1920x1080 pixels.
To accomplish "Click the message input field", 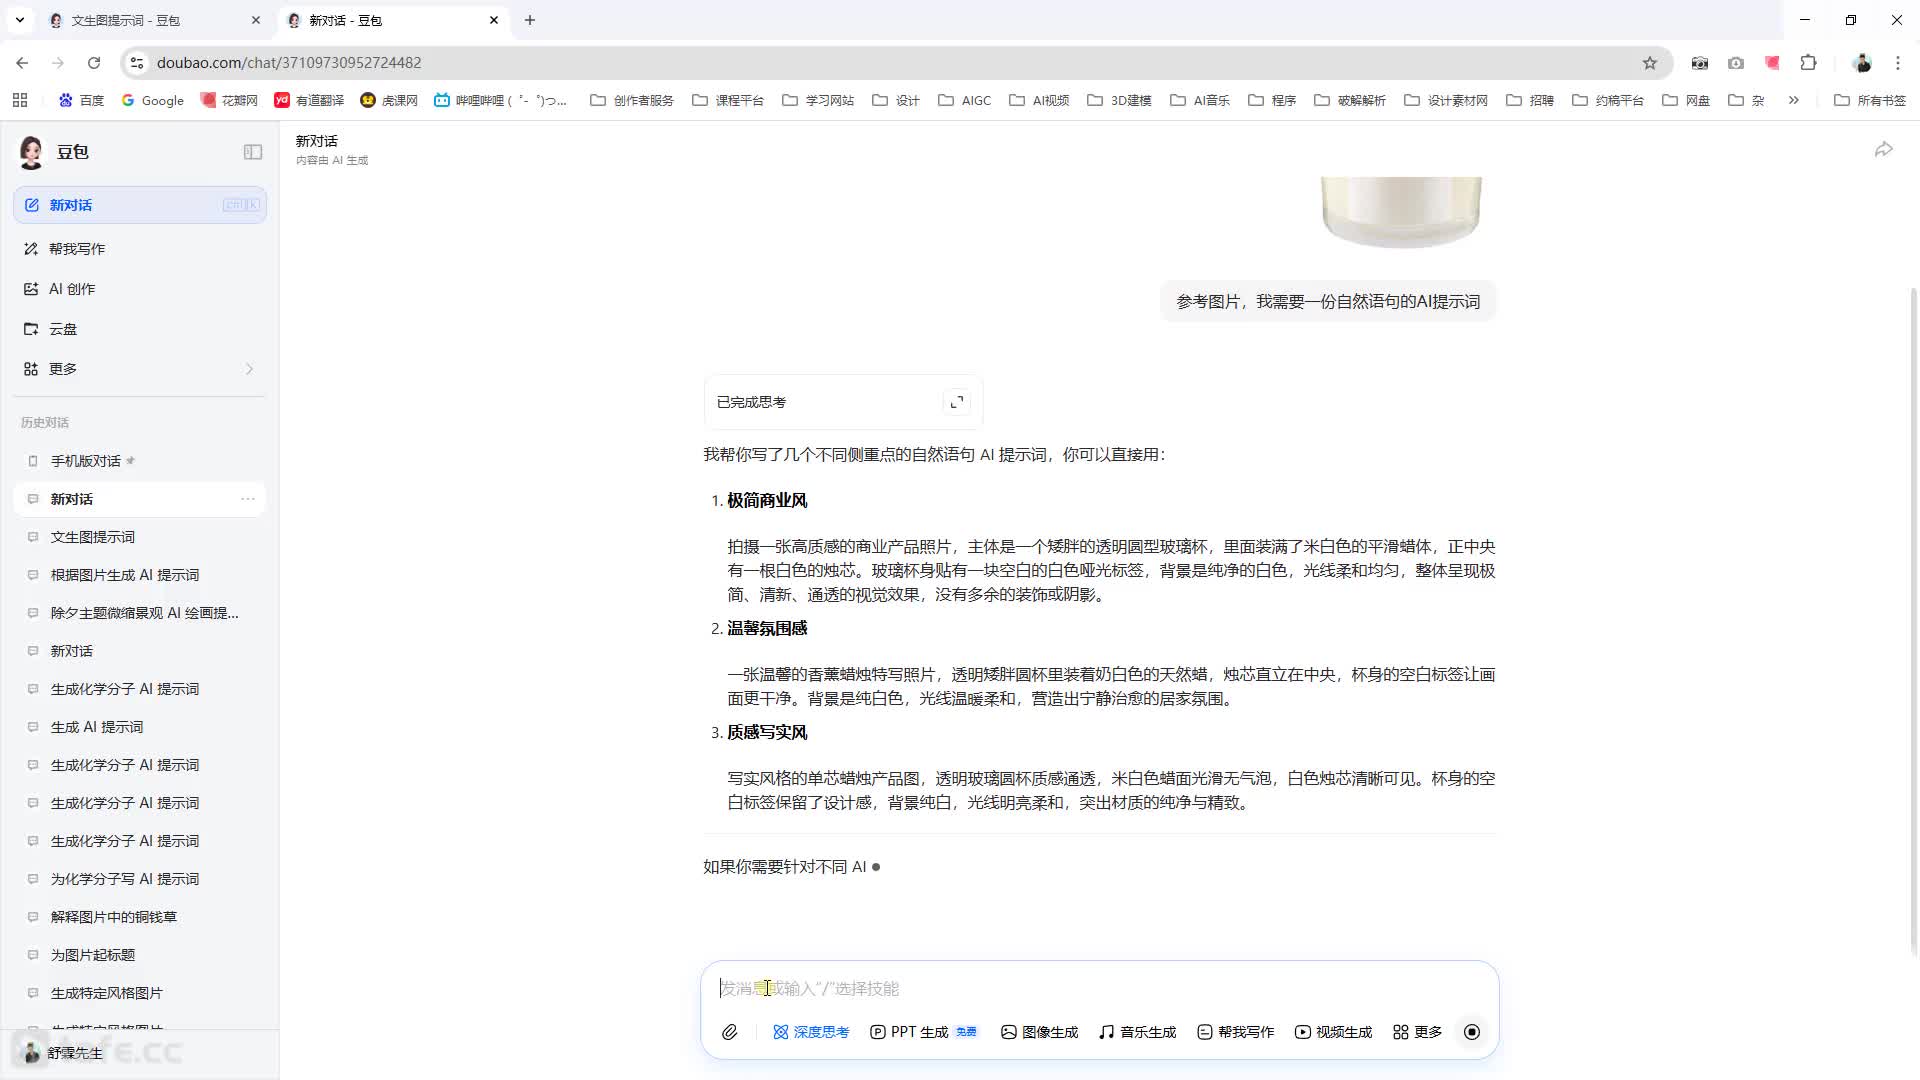I will (x=1100, y=989).
